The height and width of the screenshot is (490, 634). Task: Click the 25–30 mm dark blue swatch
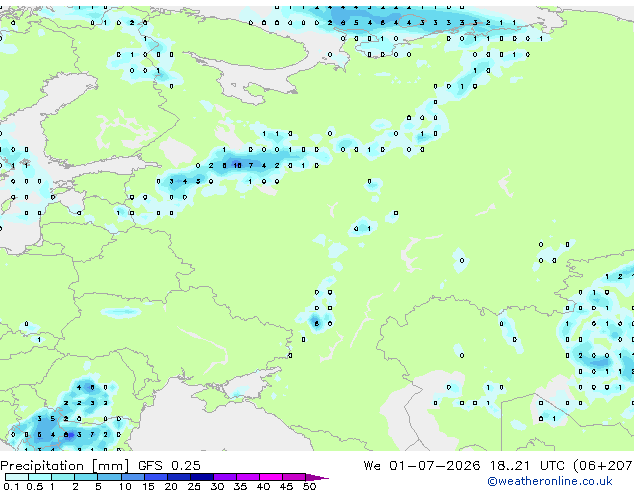pyautogui.click(x=202, y=477)
